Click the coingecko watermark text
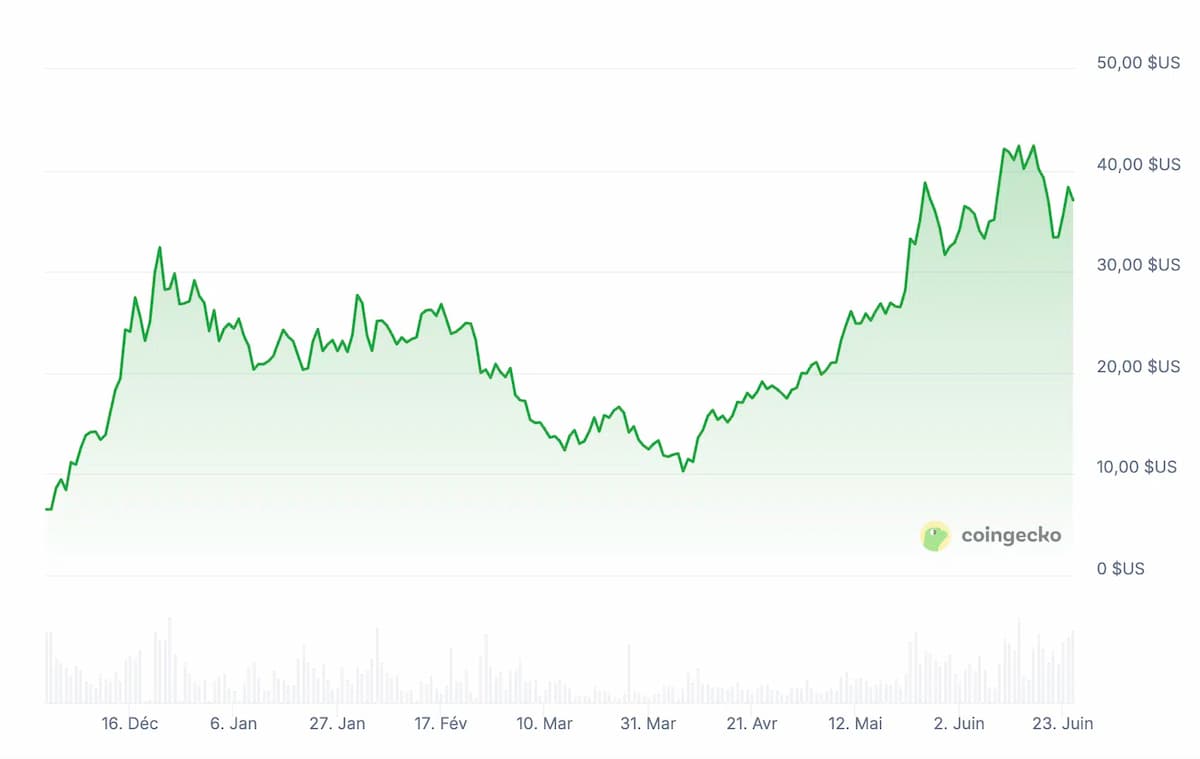Image resolution: width=1200 pixels, height=759 pixels. [x=1011, y=536]
